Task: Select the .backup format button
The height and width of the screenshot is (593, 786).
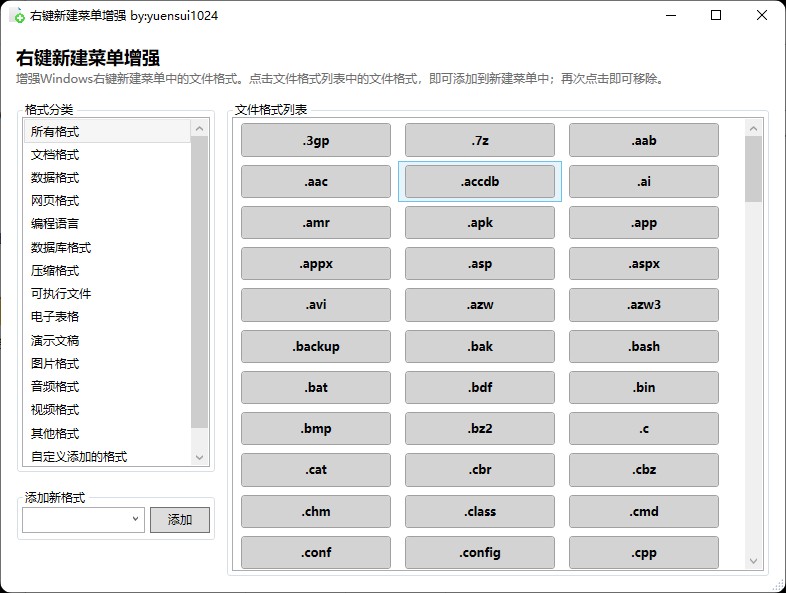Action: (316, 346)
